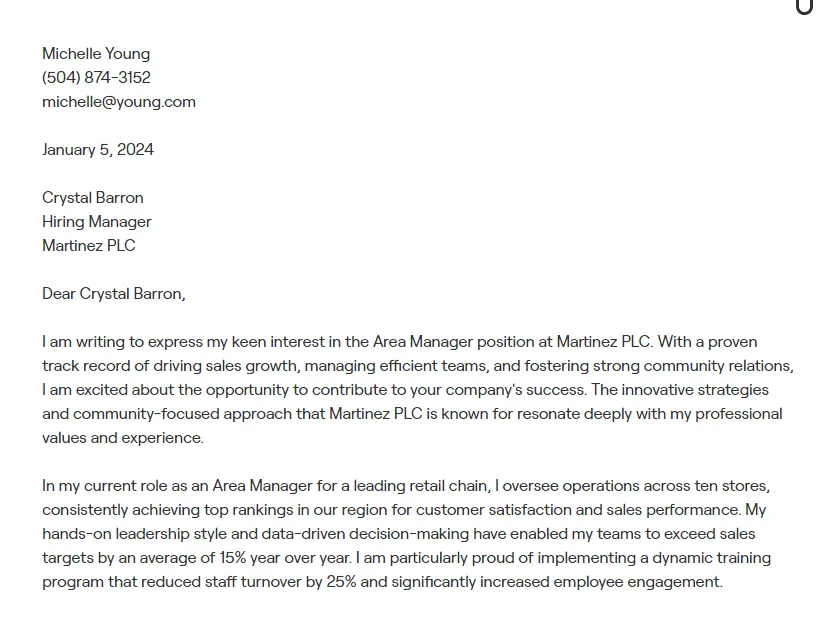
Task: Click the sender name Michelle Young
Action: click(96, 54)
